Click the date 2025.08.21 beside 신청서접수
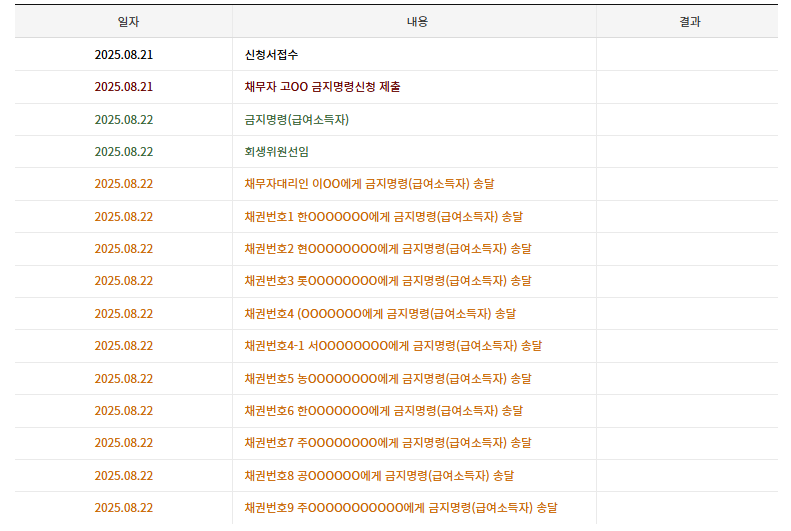The image size is (791, 531). 124,54
